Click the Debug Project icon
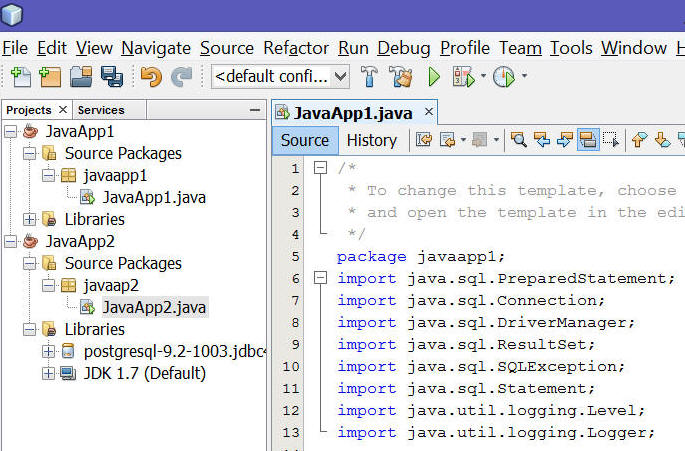Image resolution: width=685 pixels, height=451 pixels. tap(464, 76)
